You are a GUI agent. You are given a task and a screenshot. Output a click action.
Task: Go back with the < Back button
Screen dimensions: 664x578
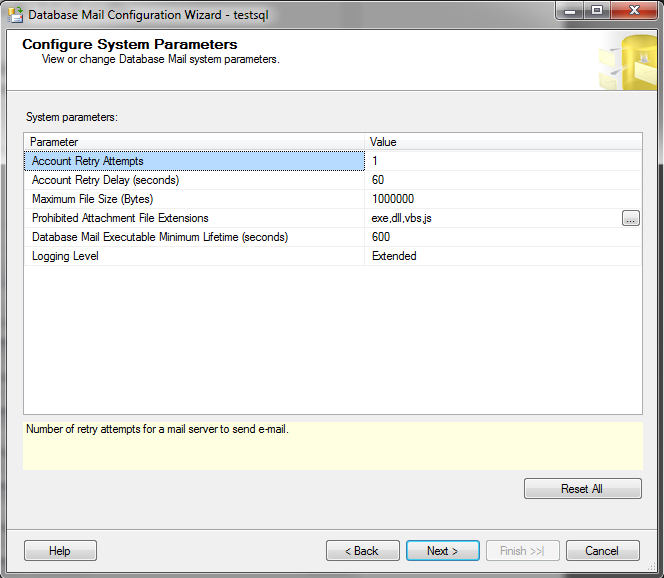(362, 550)
